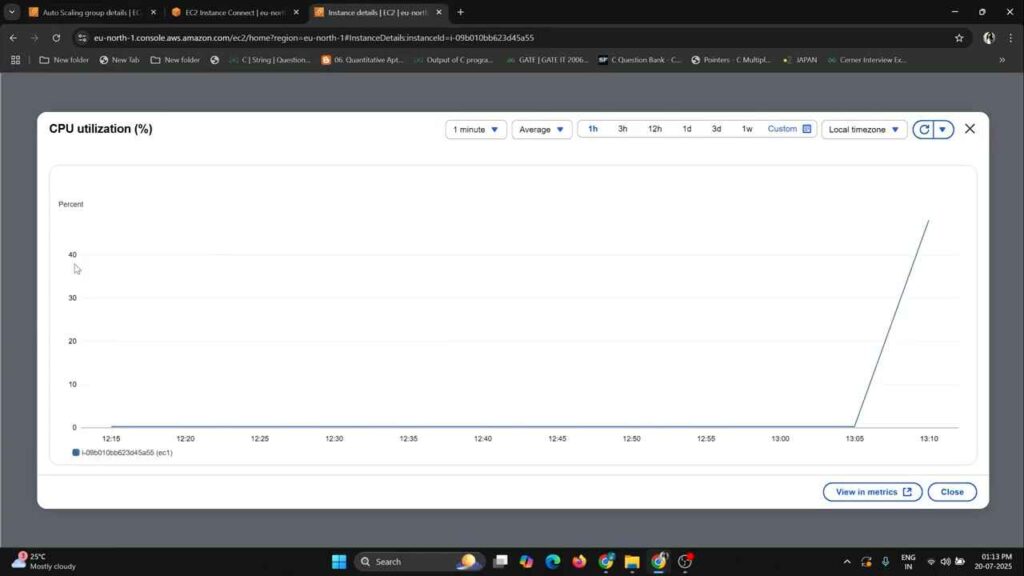Open the Windows Start menu

[x=339, y=562]
